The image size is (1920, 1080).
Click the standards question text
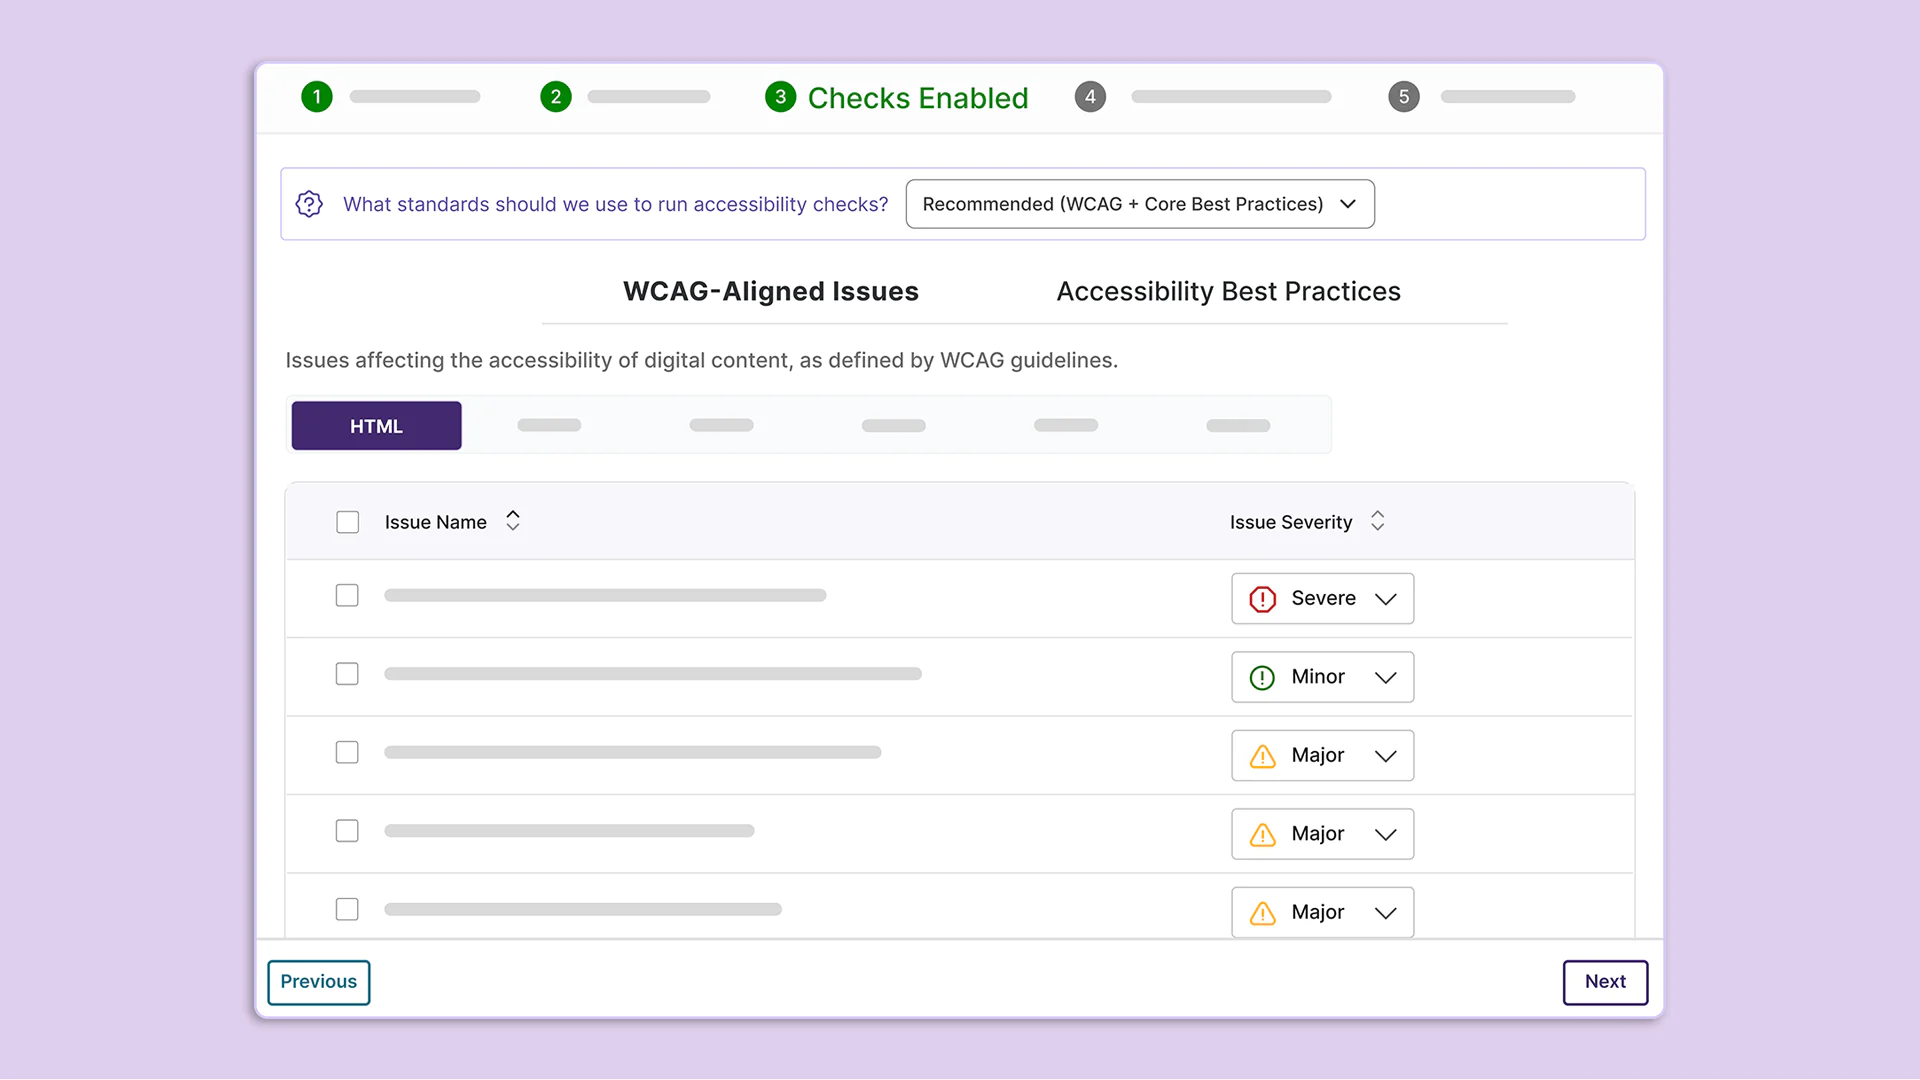(616, 204)
